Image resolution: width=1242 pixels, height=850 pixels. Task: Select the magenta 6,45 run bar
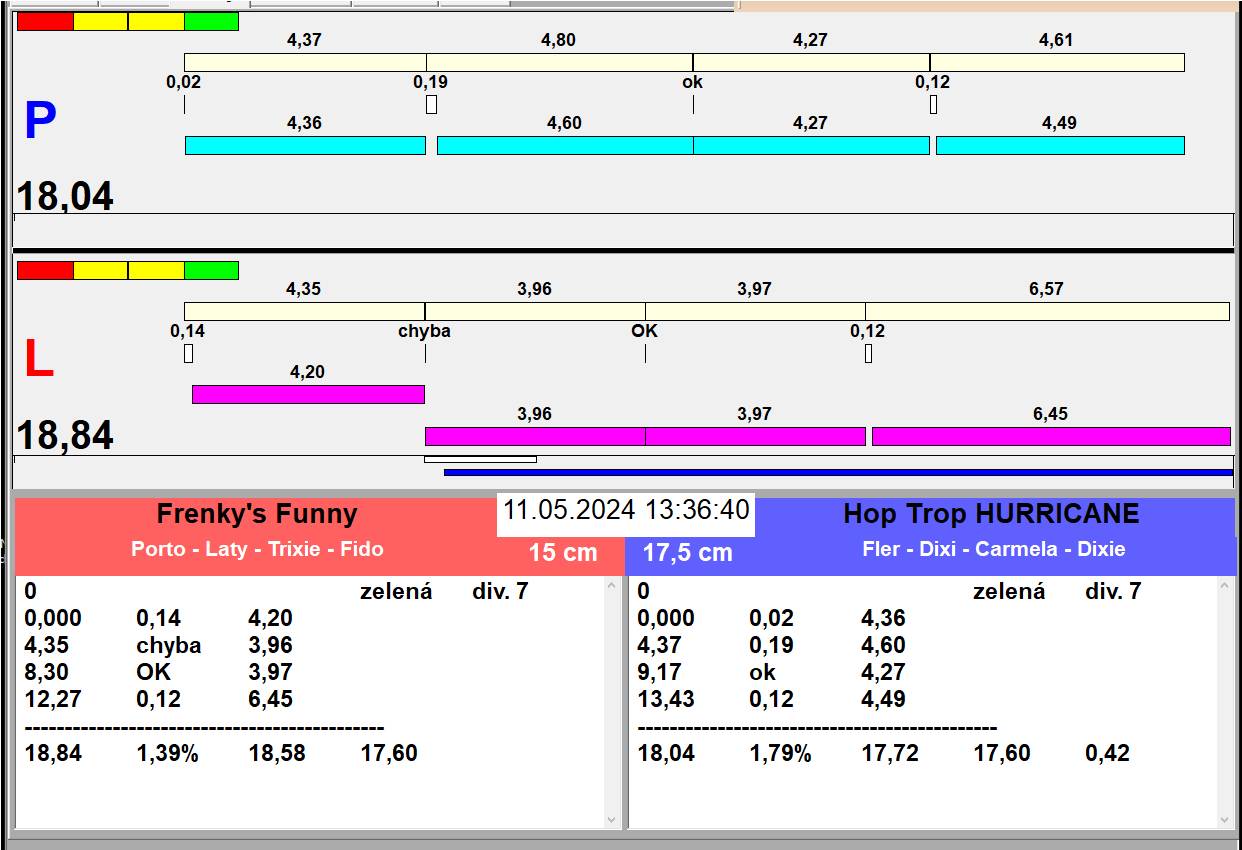click(x=1050, y=436)
